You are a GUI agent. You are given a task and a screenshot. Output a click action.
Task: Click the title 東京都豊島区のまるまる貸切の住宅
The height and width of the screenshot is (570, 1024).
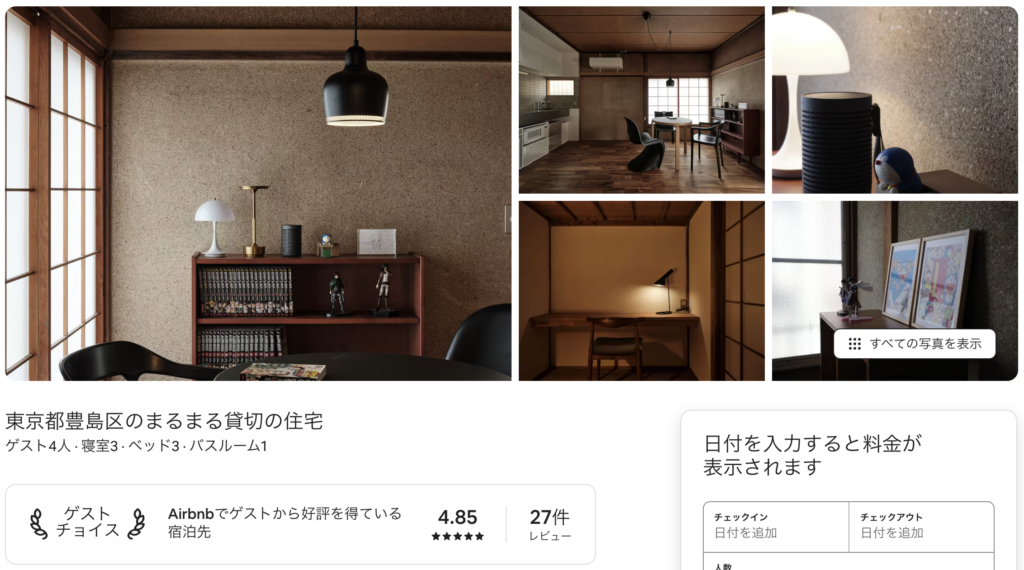[164, 421]
